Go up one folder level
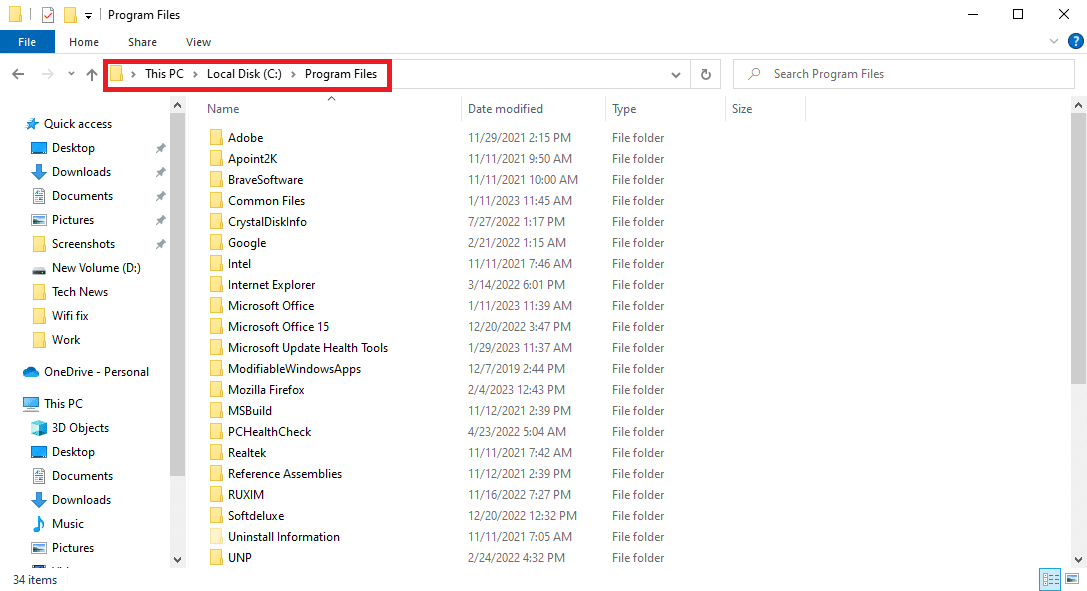 (x=92, y=74)
